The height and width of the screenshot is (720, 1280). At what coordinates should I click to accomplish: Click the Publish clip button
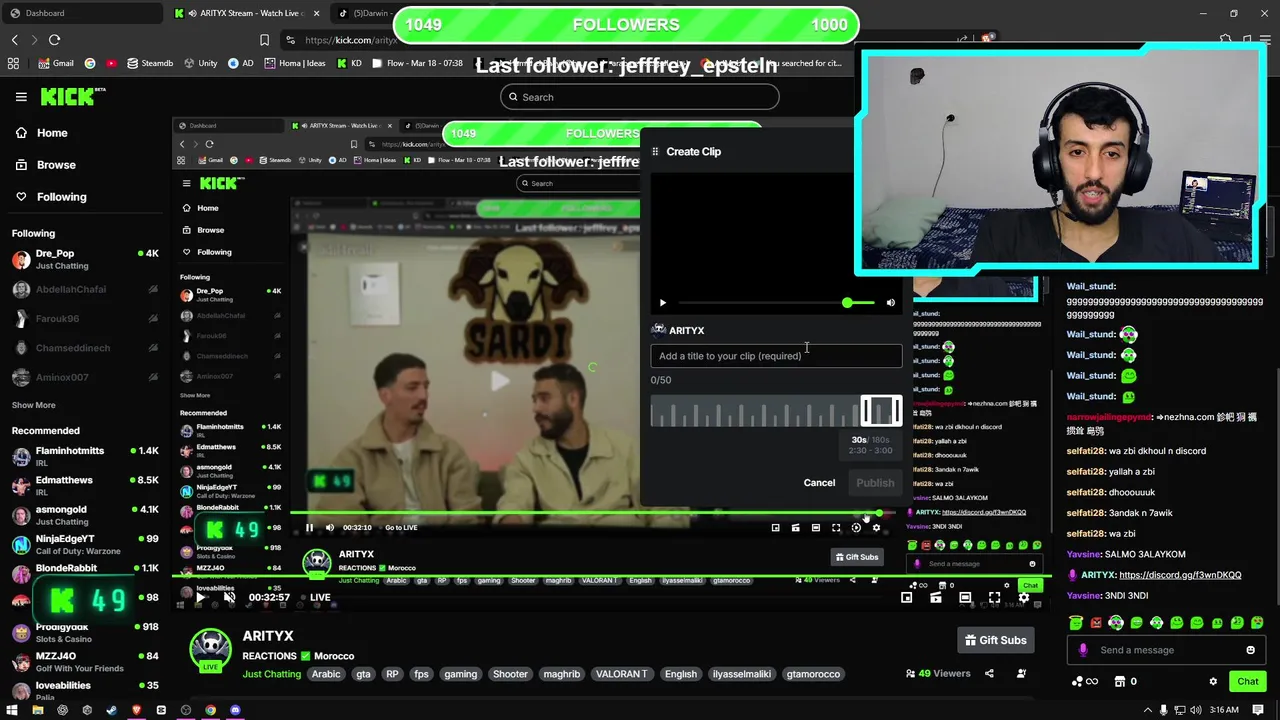click(875, 483)
